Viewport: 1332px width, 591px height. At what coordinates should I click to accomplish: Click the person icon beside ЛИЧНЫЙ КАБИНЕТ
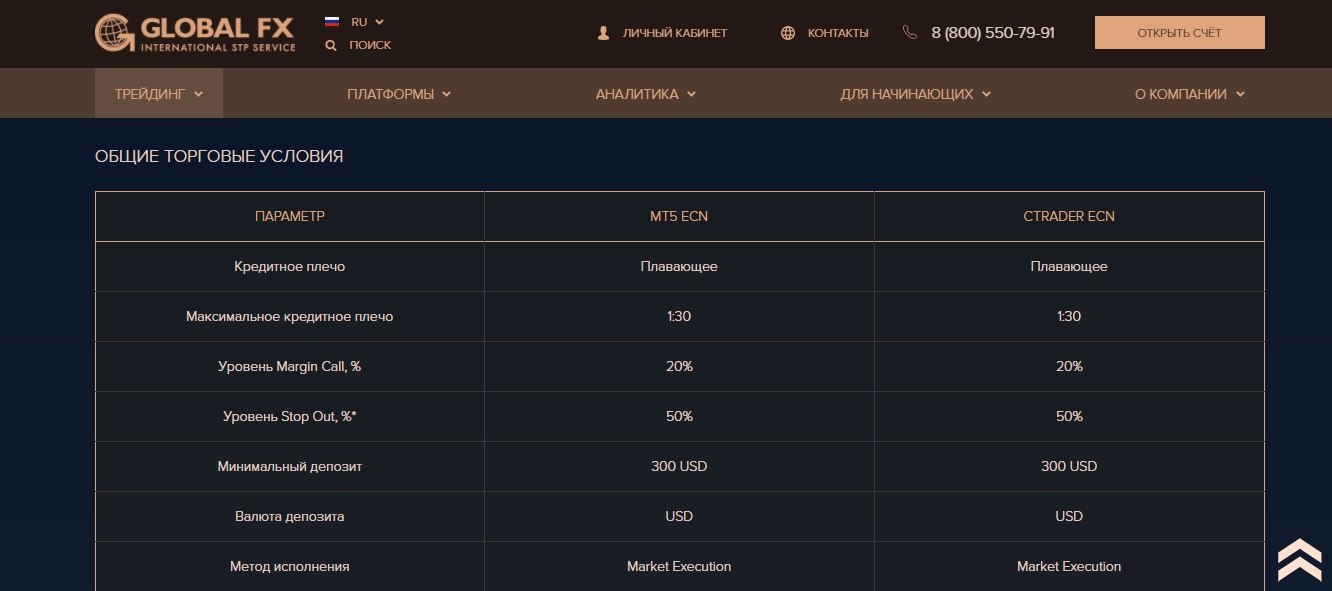(x=602, y=32)
